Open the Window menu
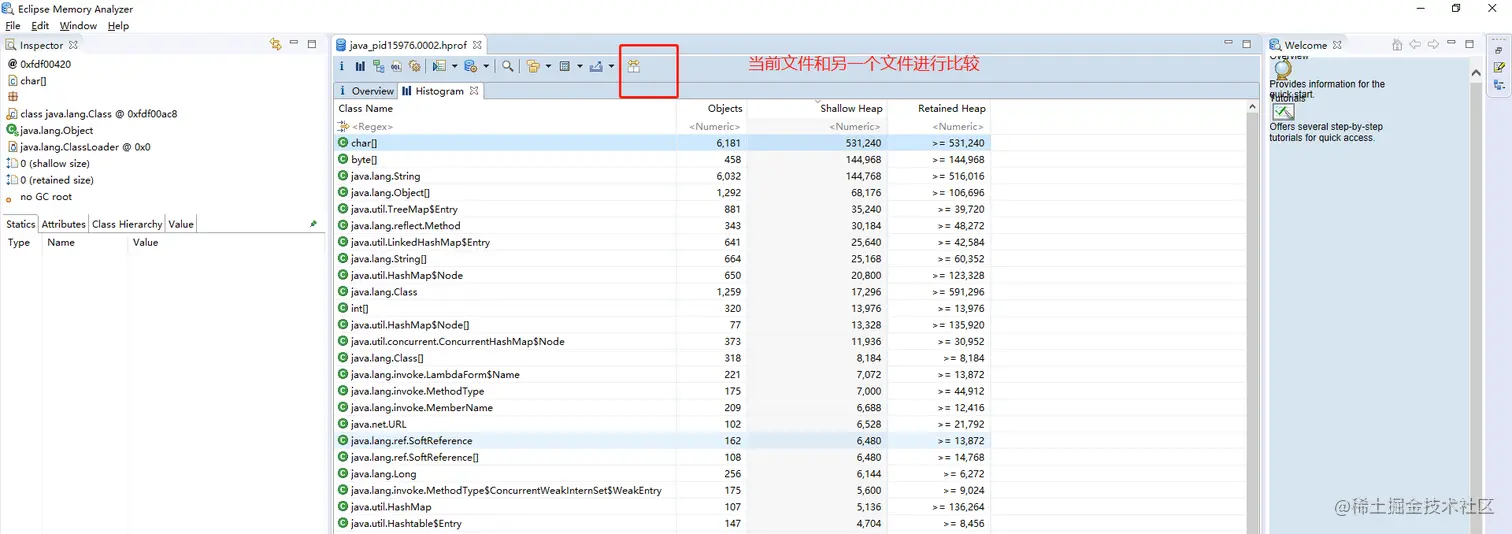Image resolution: width=1512 pixels, height=534 pixels. 78,26
